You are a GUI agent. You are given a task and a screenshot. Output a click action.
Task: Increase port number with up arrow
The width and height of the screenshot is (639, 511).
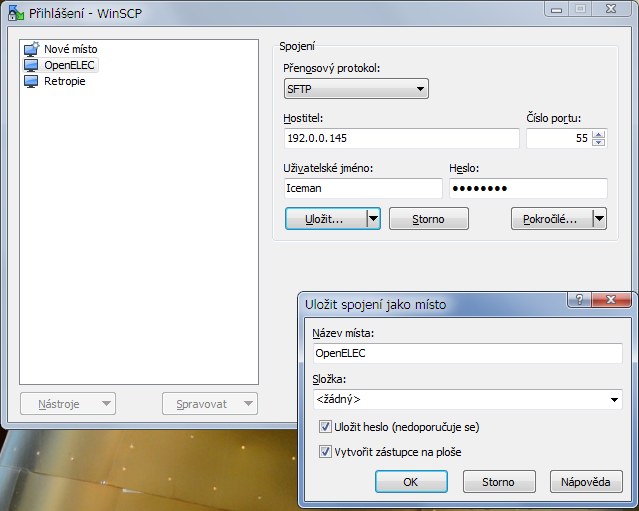pyautogui.click(x=598, y=135)
